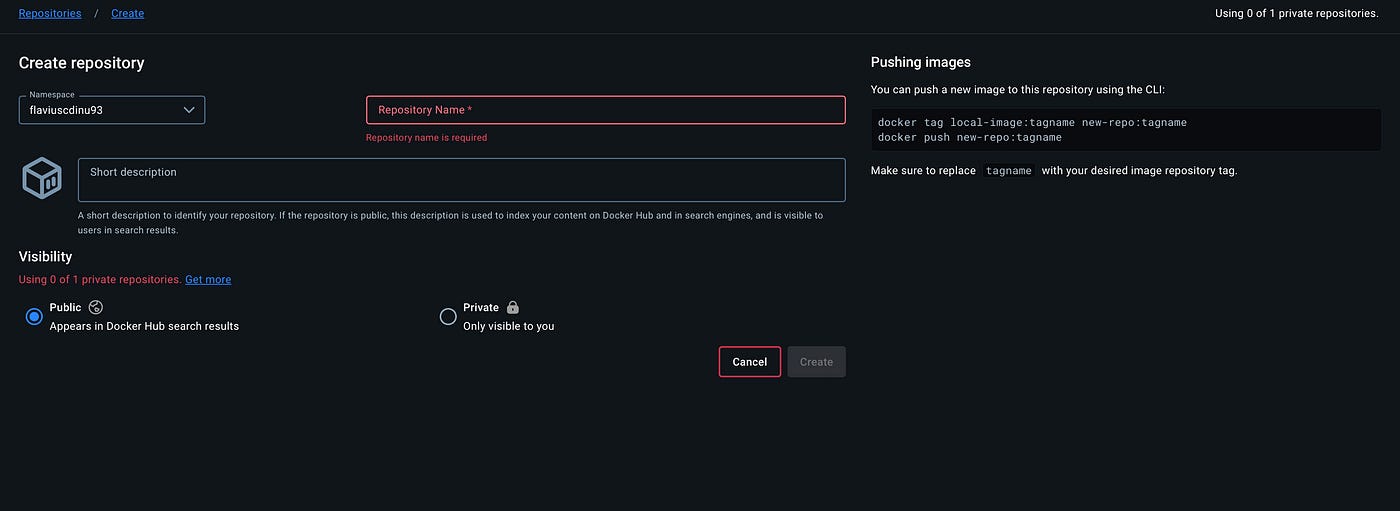Click the 'Visibility' heading

click(x=46, y=257)
